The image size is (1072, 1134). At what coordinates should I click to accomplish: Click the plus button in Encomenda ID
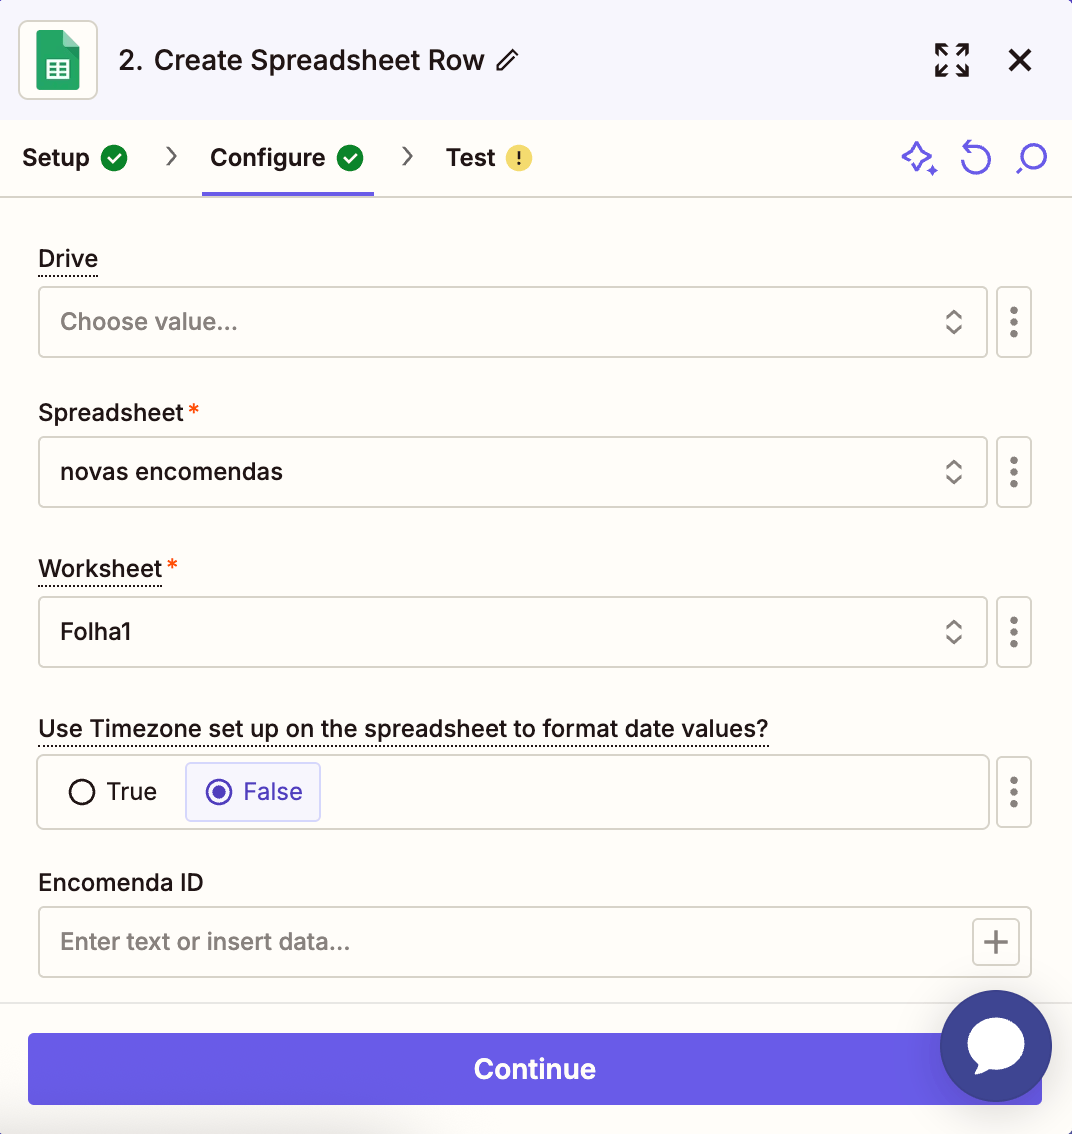point(996,942)
